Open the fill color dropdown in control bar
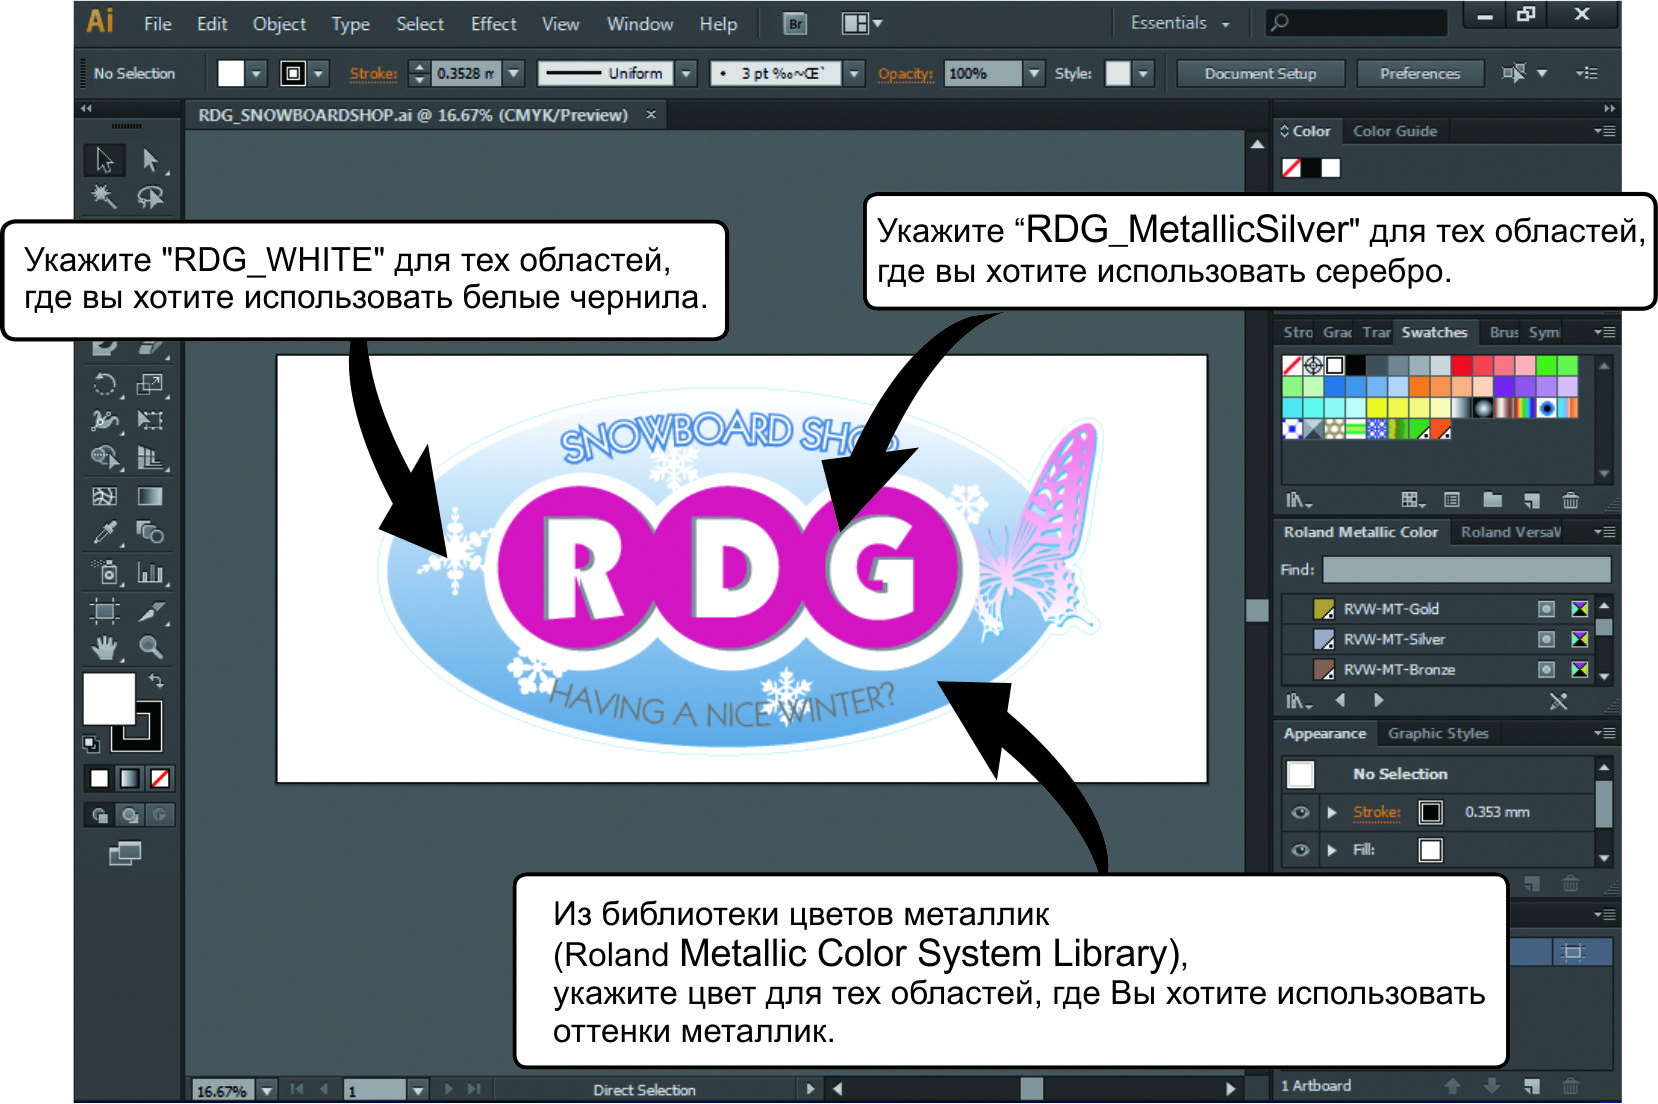This screenshot has height=1104, width=1658. tap(256, 73)
